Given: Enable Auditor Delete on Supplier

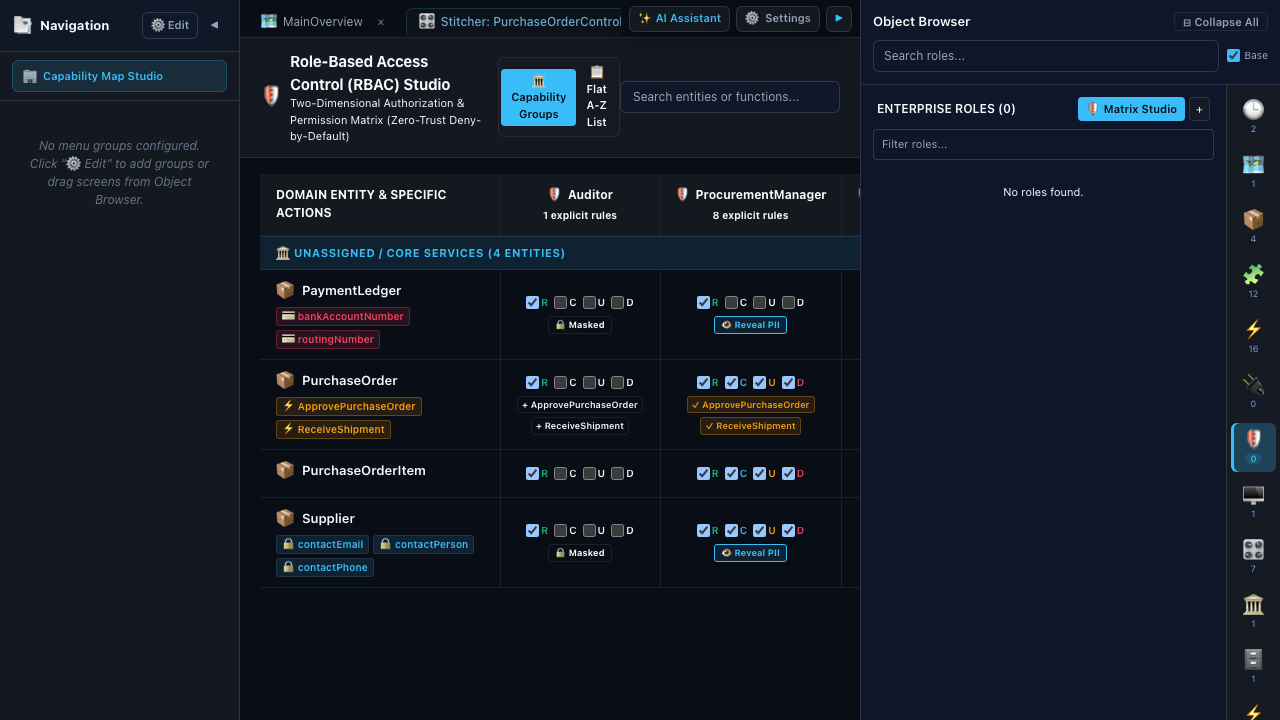Looking at the screenshot, I should pos(617,530).
